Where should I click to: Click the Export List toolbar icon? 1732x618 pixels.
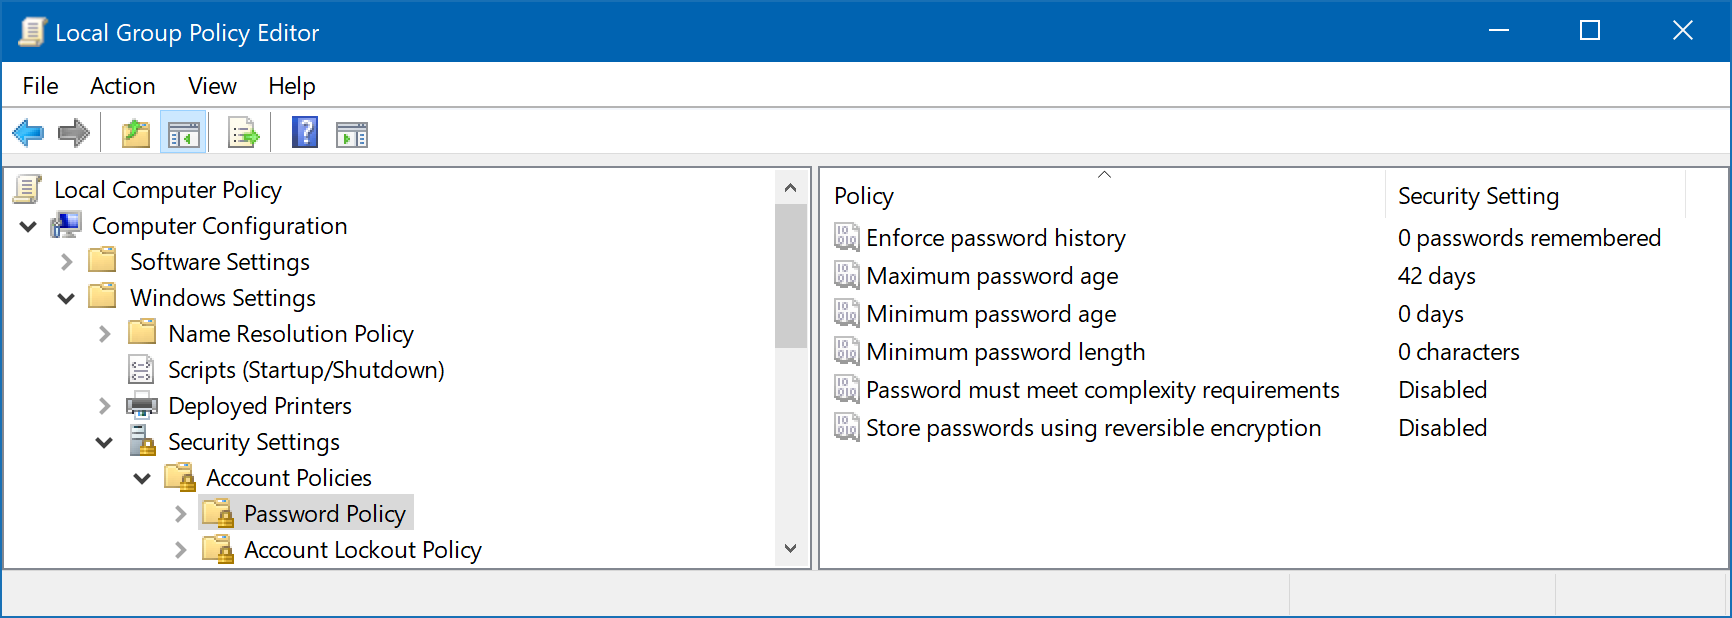pos(243,133)
